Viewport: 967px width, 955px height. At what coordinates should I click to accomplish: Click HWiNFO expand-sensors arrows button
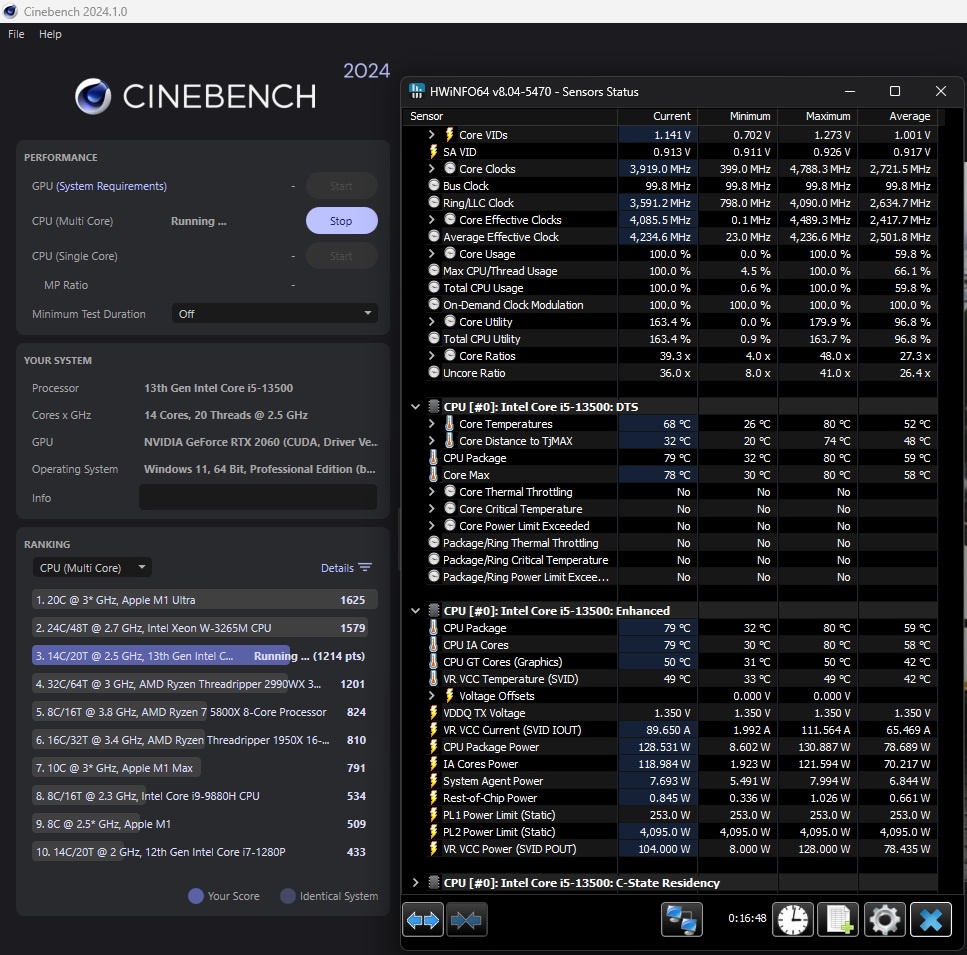point(423,920)
